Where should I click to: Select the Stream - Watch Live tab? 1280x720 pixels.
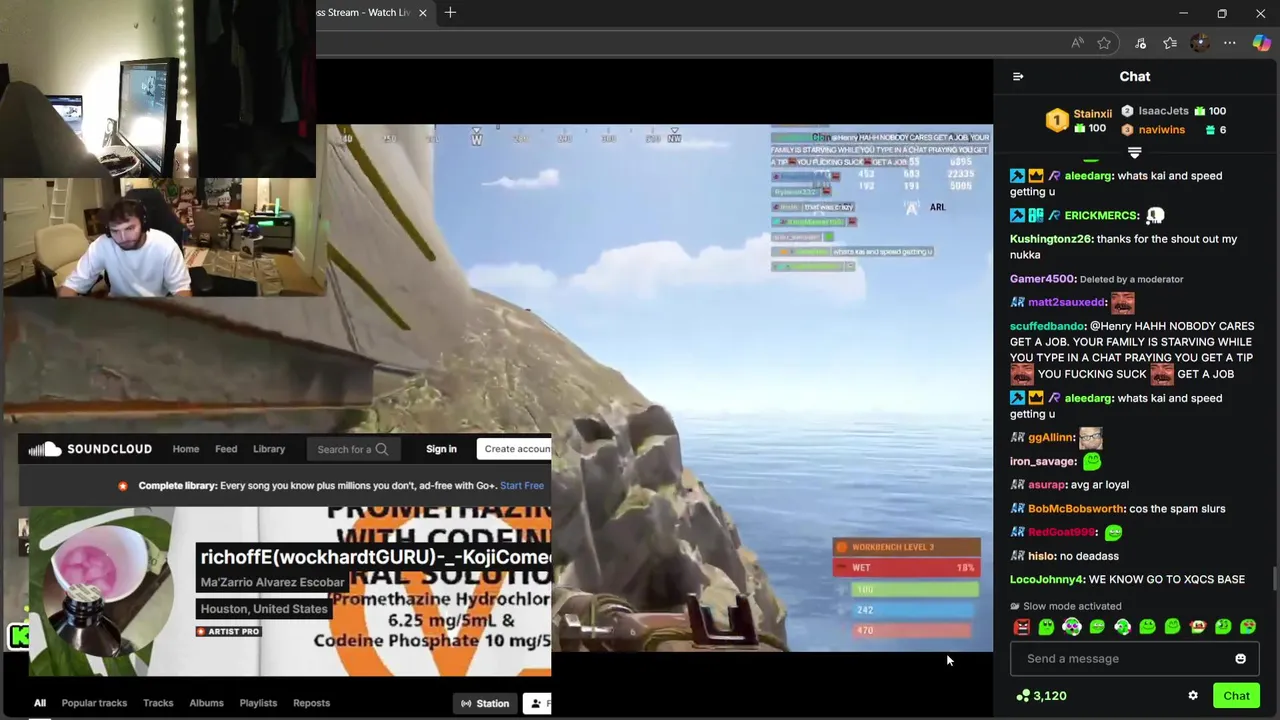pos(364,13)
